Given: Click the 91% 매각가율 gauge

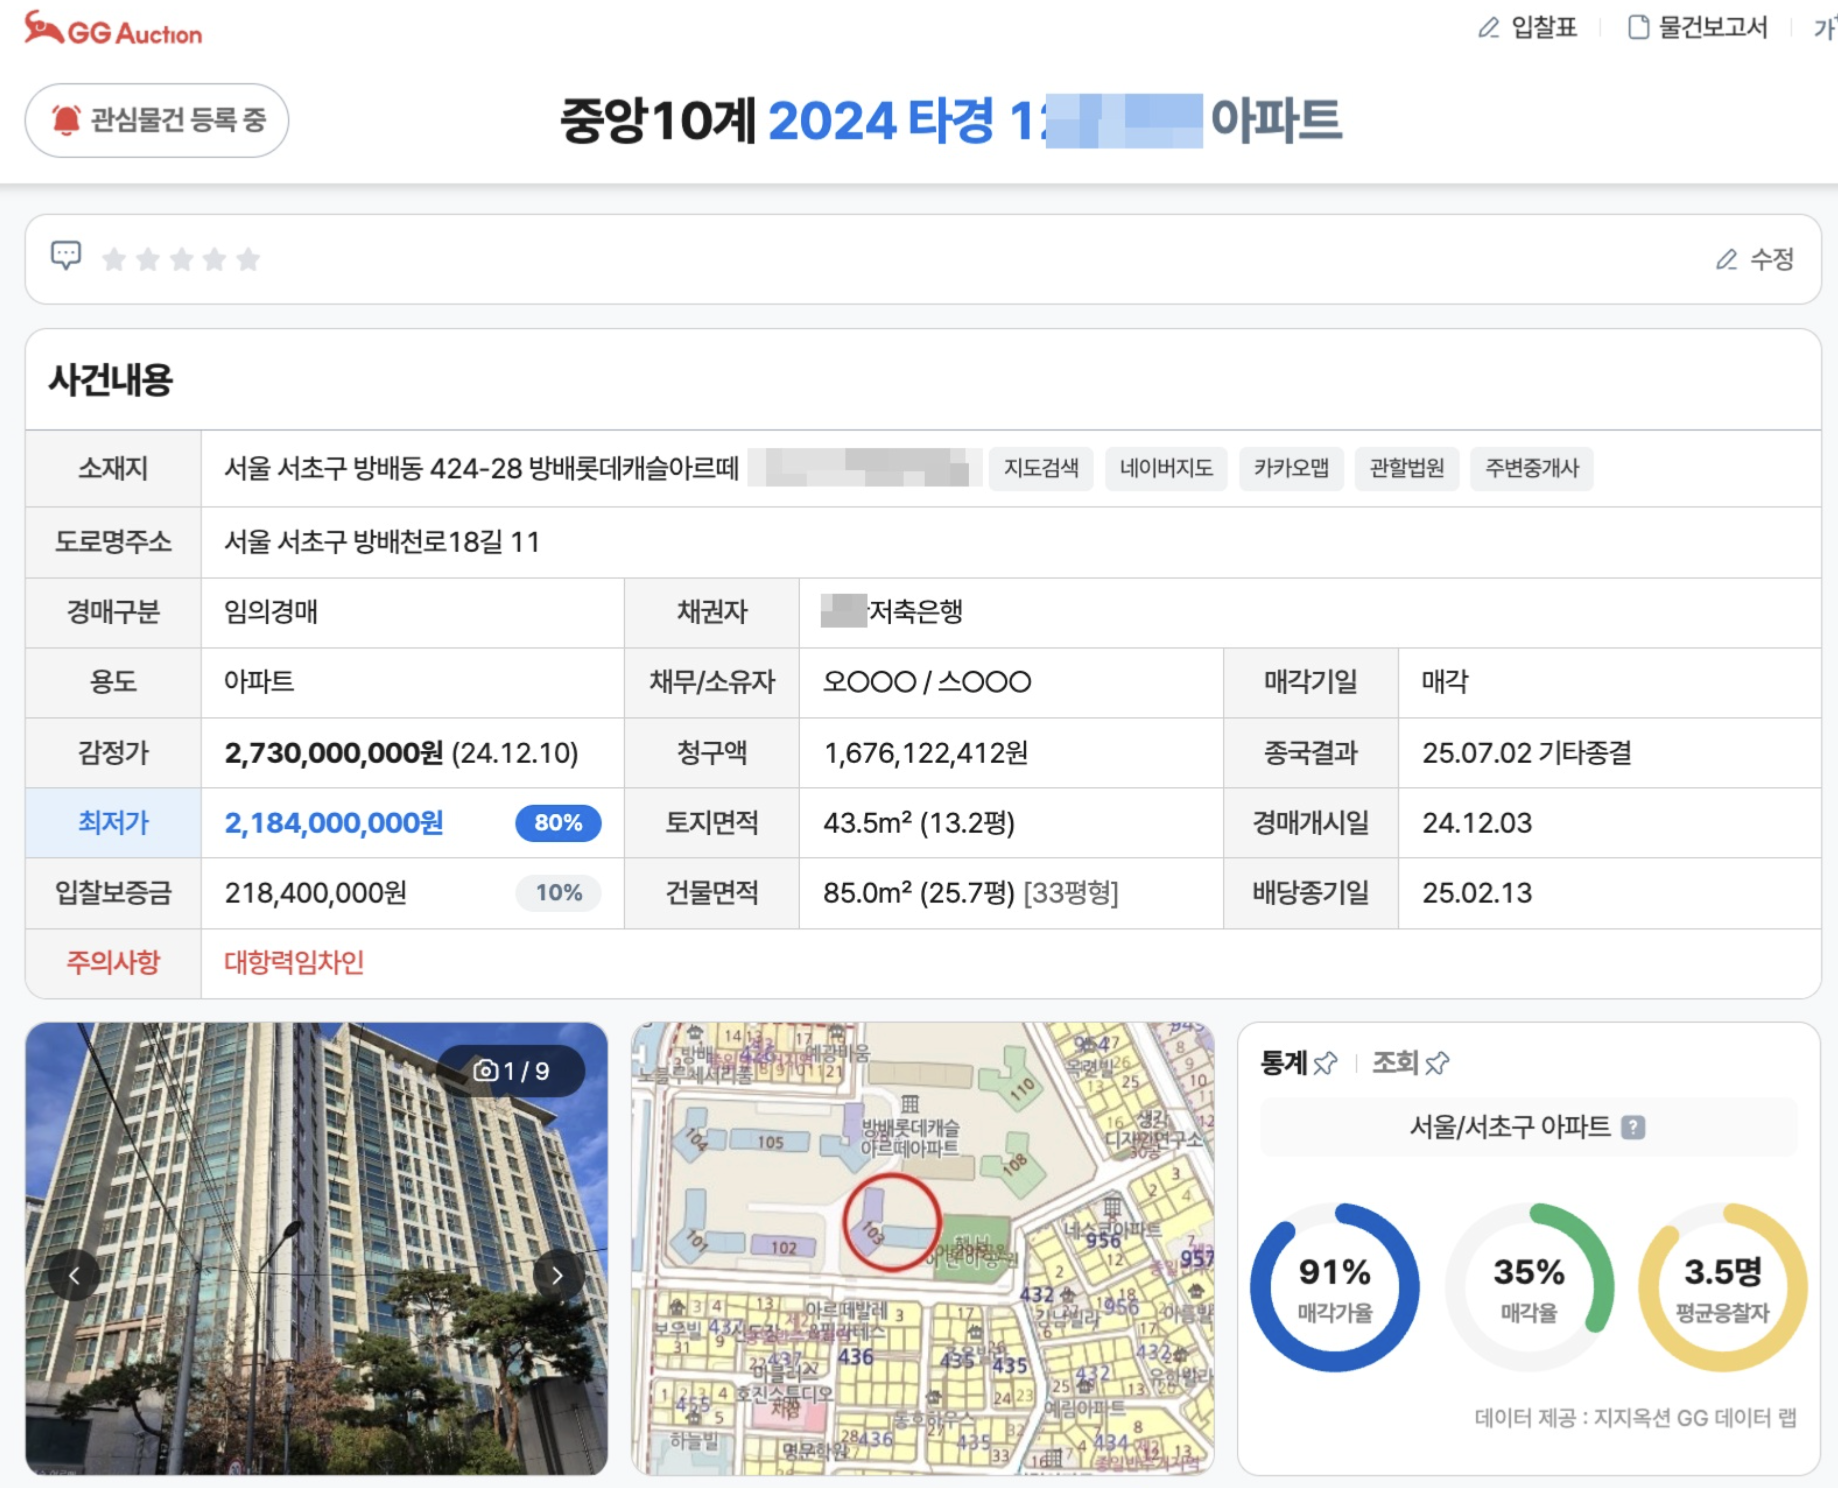Looking at the screenshot, I should [x=1334, y=1288].
